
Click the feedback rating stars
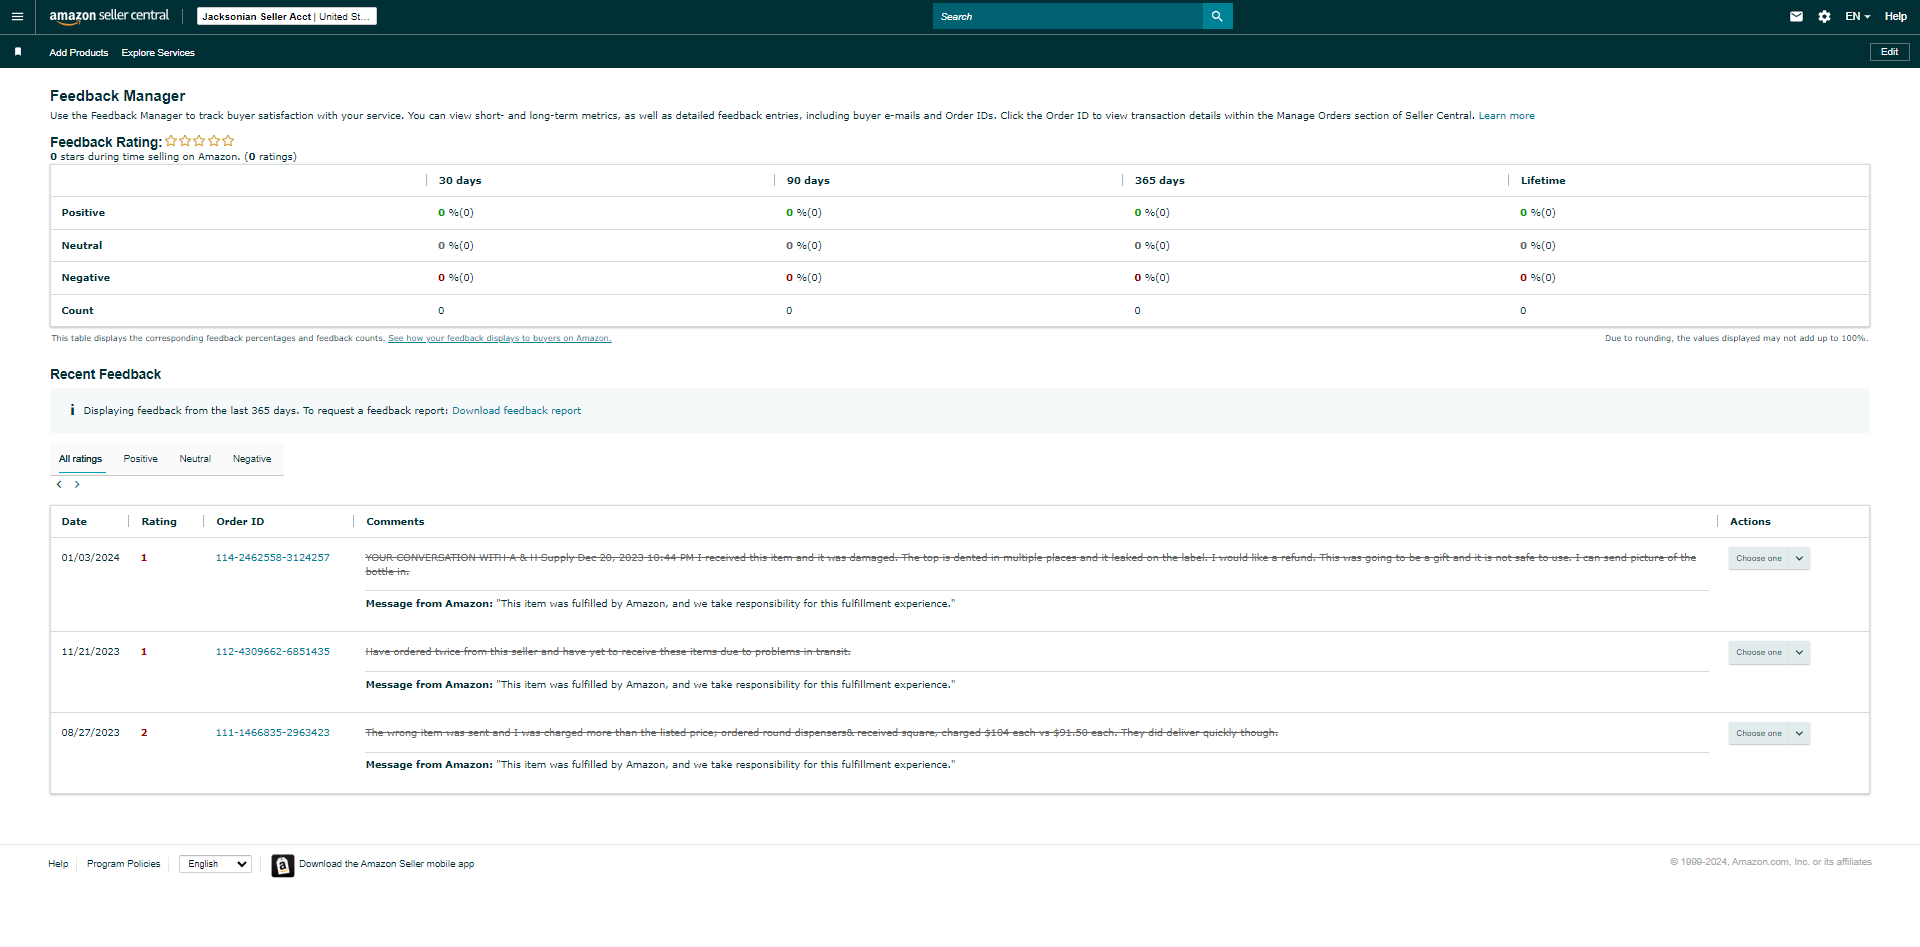200,141
